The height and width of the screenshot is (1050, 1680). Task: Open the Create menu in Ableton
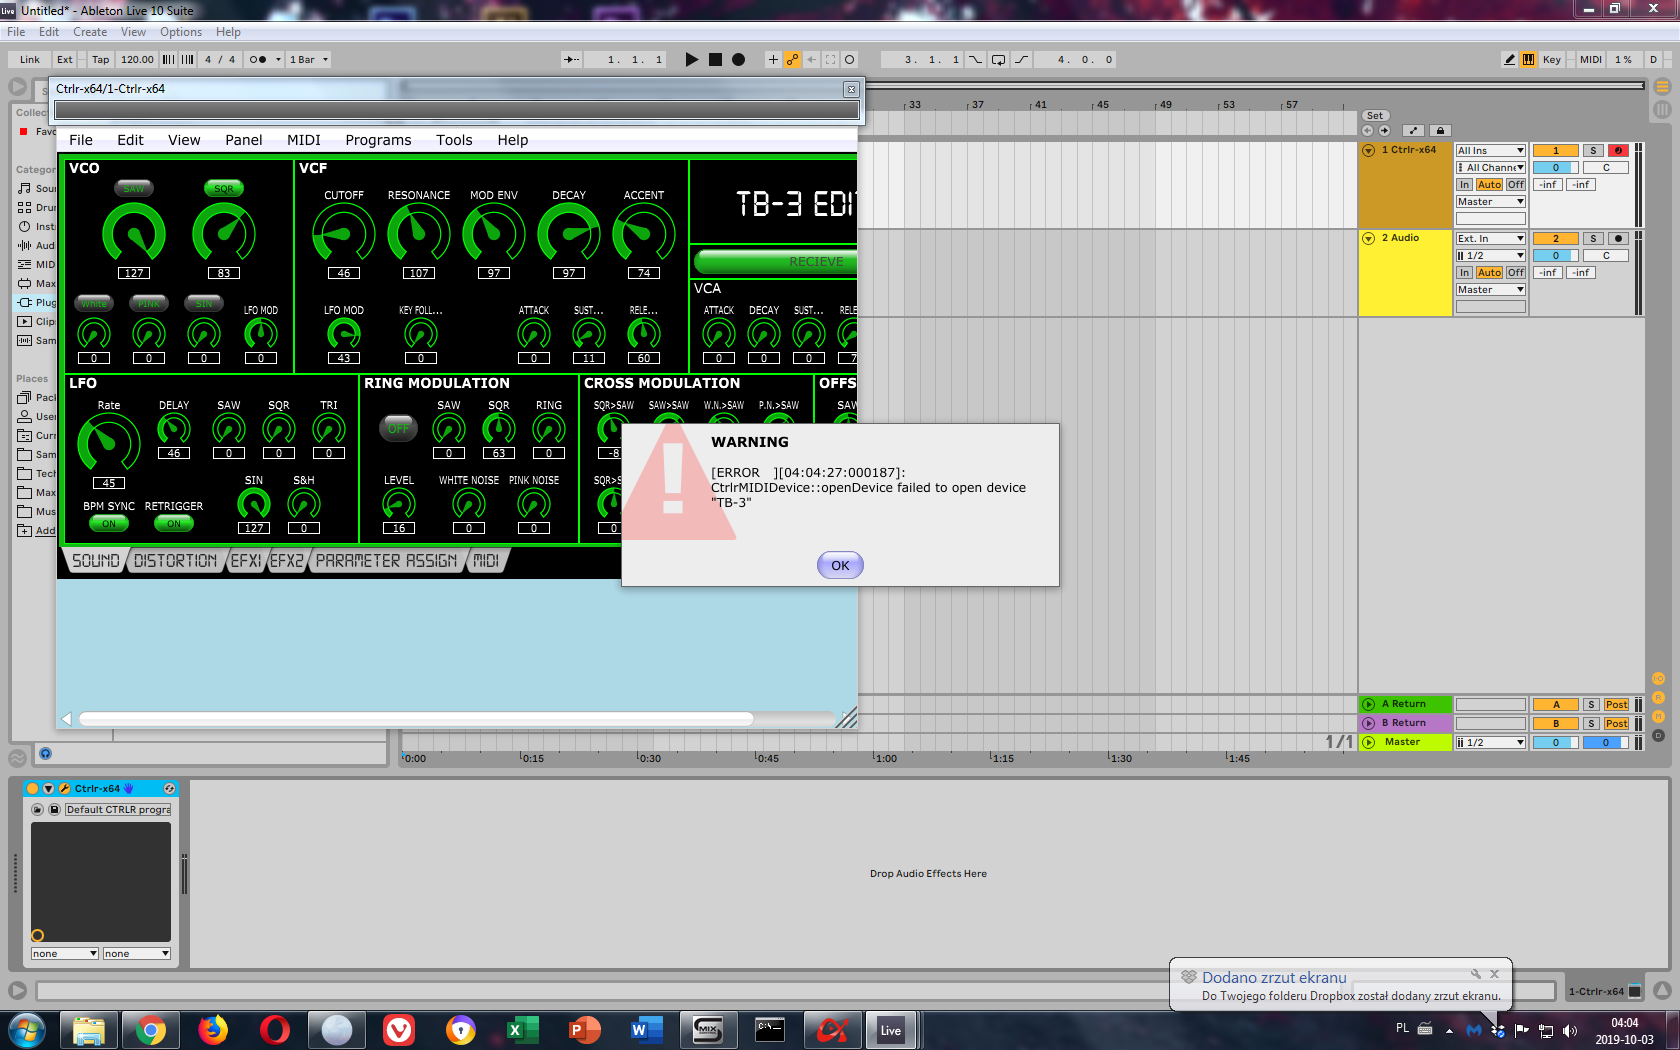pos(90,32)
